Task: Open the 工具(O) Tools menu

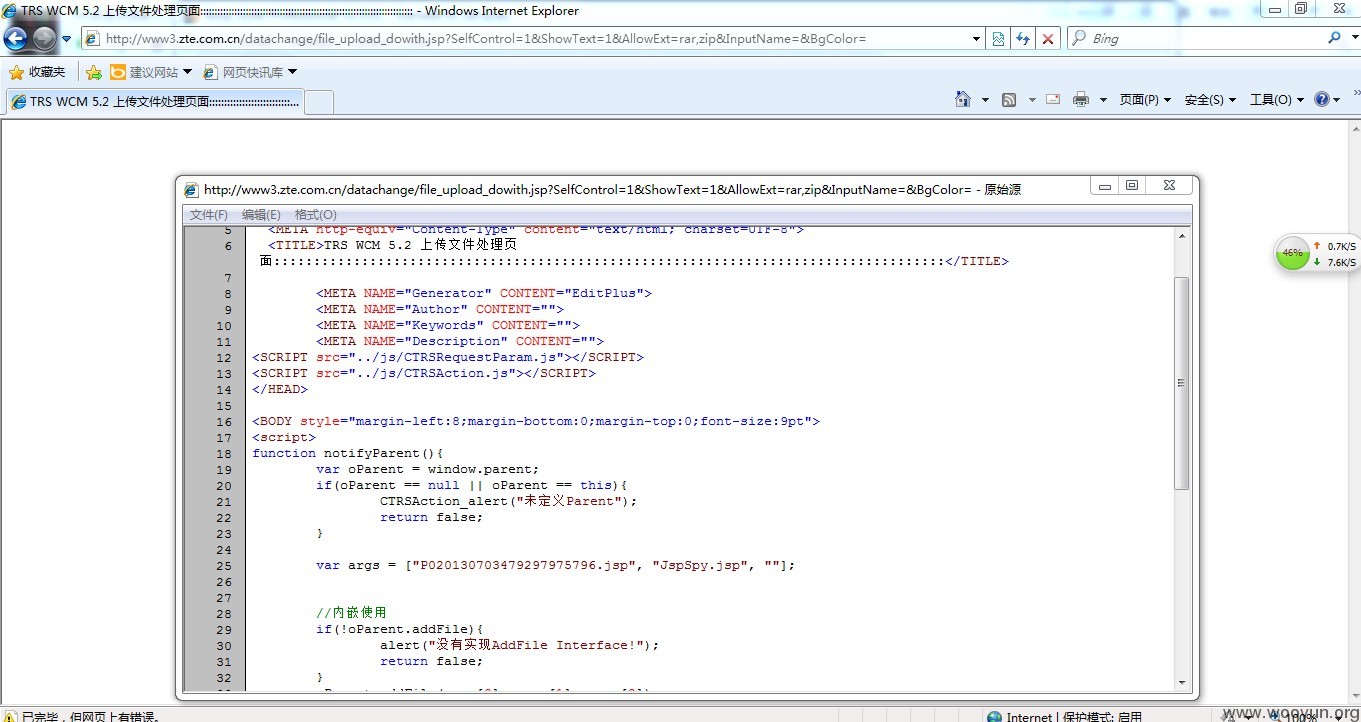Action: pyautogui.click(x=1277, y=100)
